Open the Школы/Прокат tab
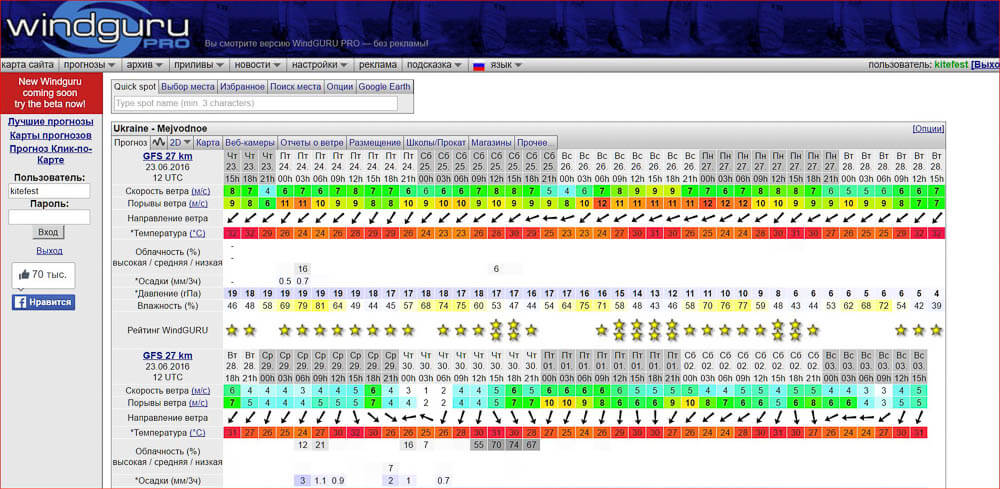 (x=436, y=142)
